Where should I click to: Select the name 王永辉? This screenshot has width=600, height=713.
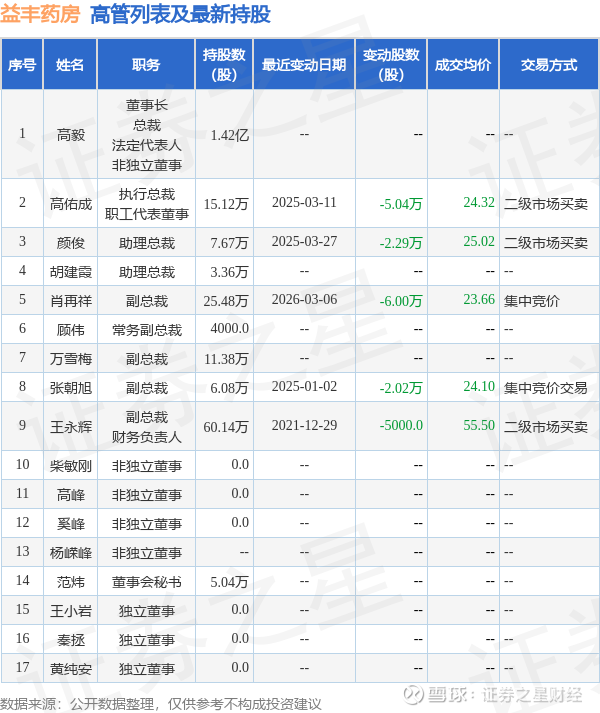[x=71, y=427]
